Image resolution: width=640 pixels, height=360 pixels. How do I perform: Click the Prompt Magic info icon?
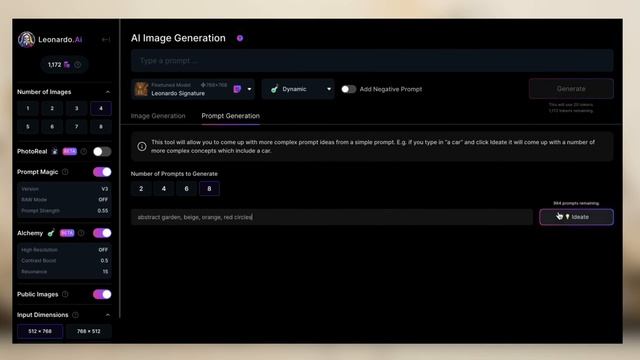click(x=65, y=172)
